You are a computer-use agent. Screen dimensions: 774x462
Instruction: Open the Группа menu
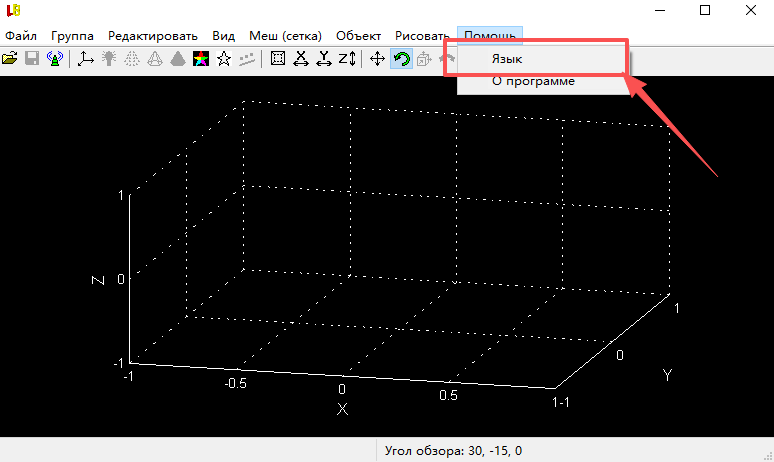[x=72, y=35]
